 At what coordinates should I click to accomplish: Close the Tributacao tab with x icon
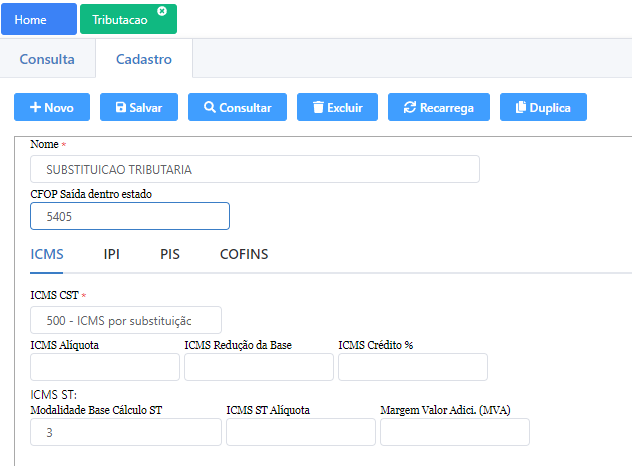point(162,11)
